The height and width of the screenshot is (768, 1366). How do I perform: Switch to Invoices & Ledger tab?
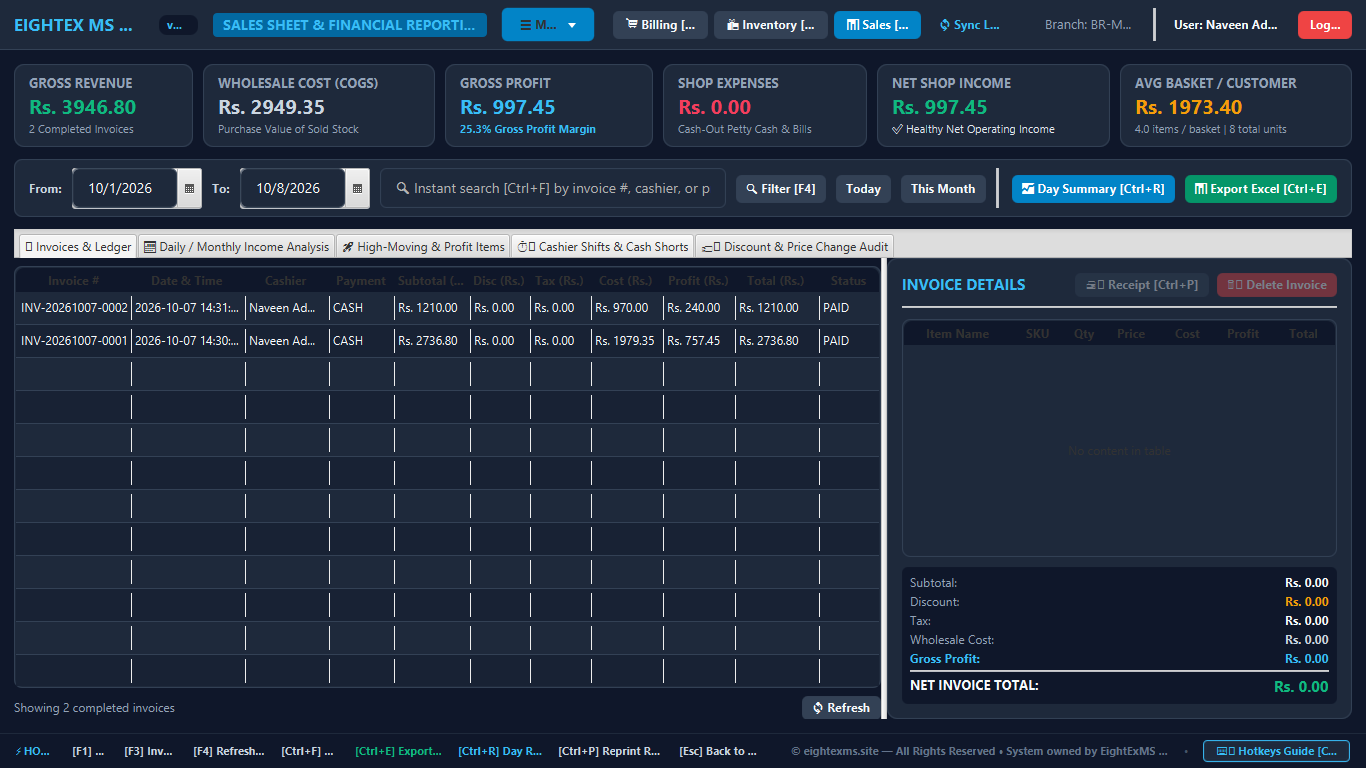point(78,247)
